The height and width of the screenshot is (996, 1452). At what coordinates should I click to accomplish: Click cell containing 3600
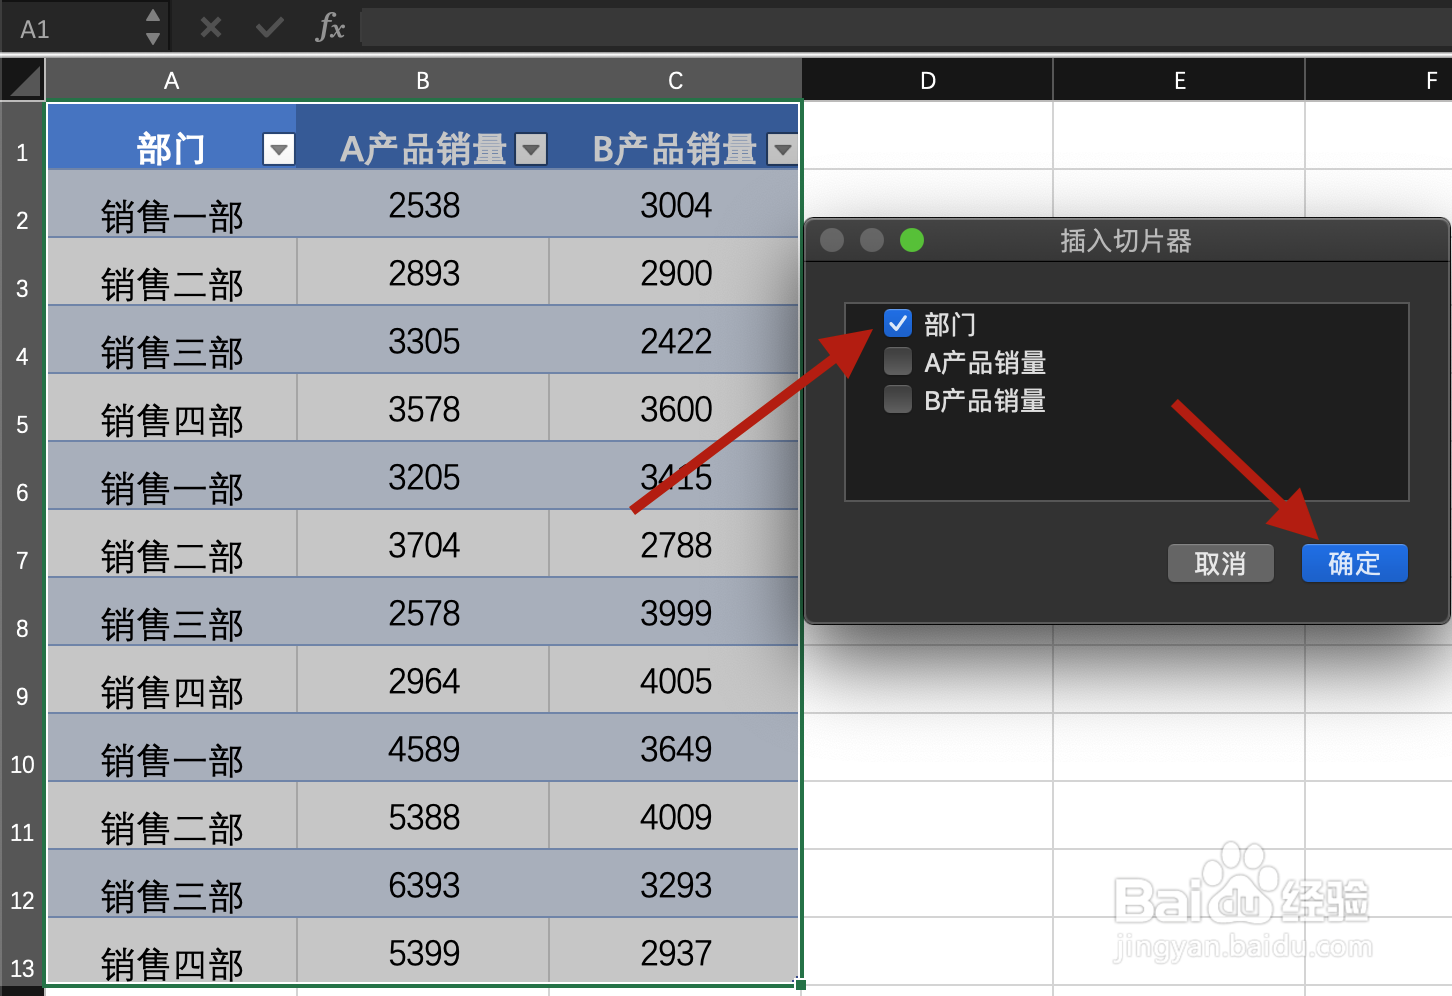click(x=676, y=408)
